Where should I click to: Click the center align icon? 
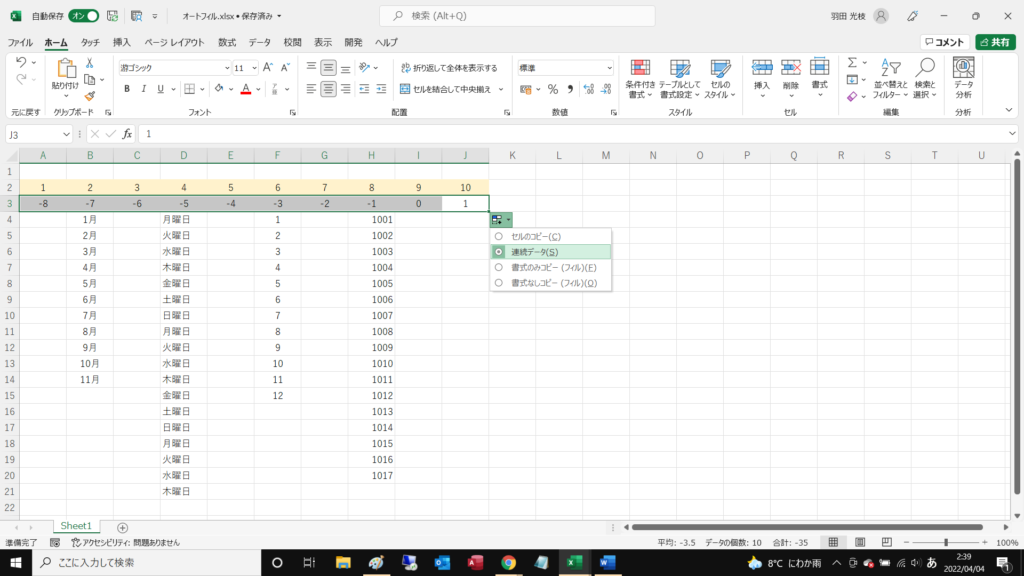pos(328,89)
